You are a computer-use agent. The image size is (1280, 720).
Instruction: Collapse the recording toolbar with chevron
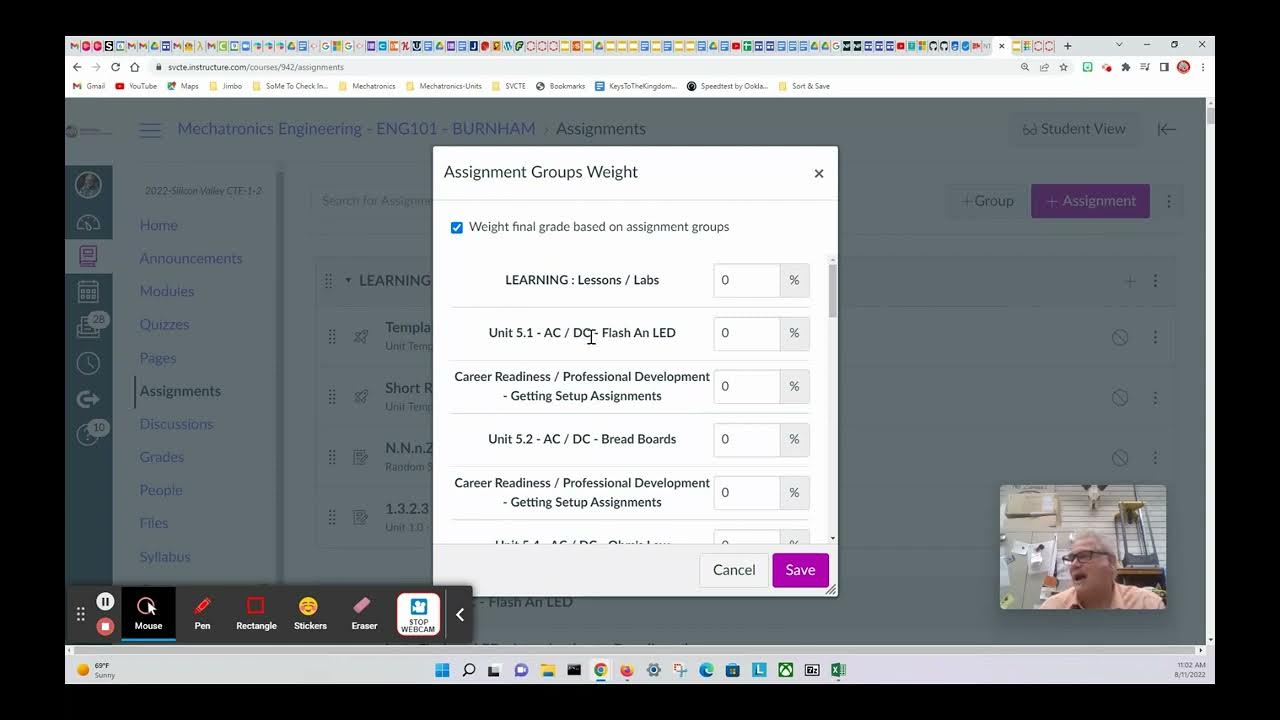click(460, 615)
